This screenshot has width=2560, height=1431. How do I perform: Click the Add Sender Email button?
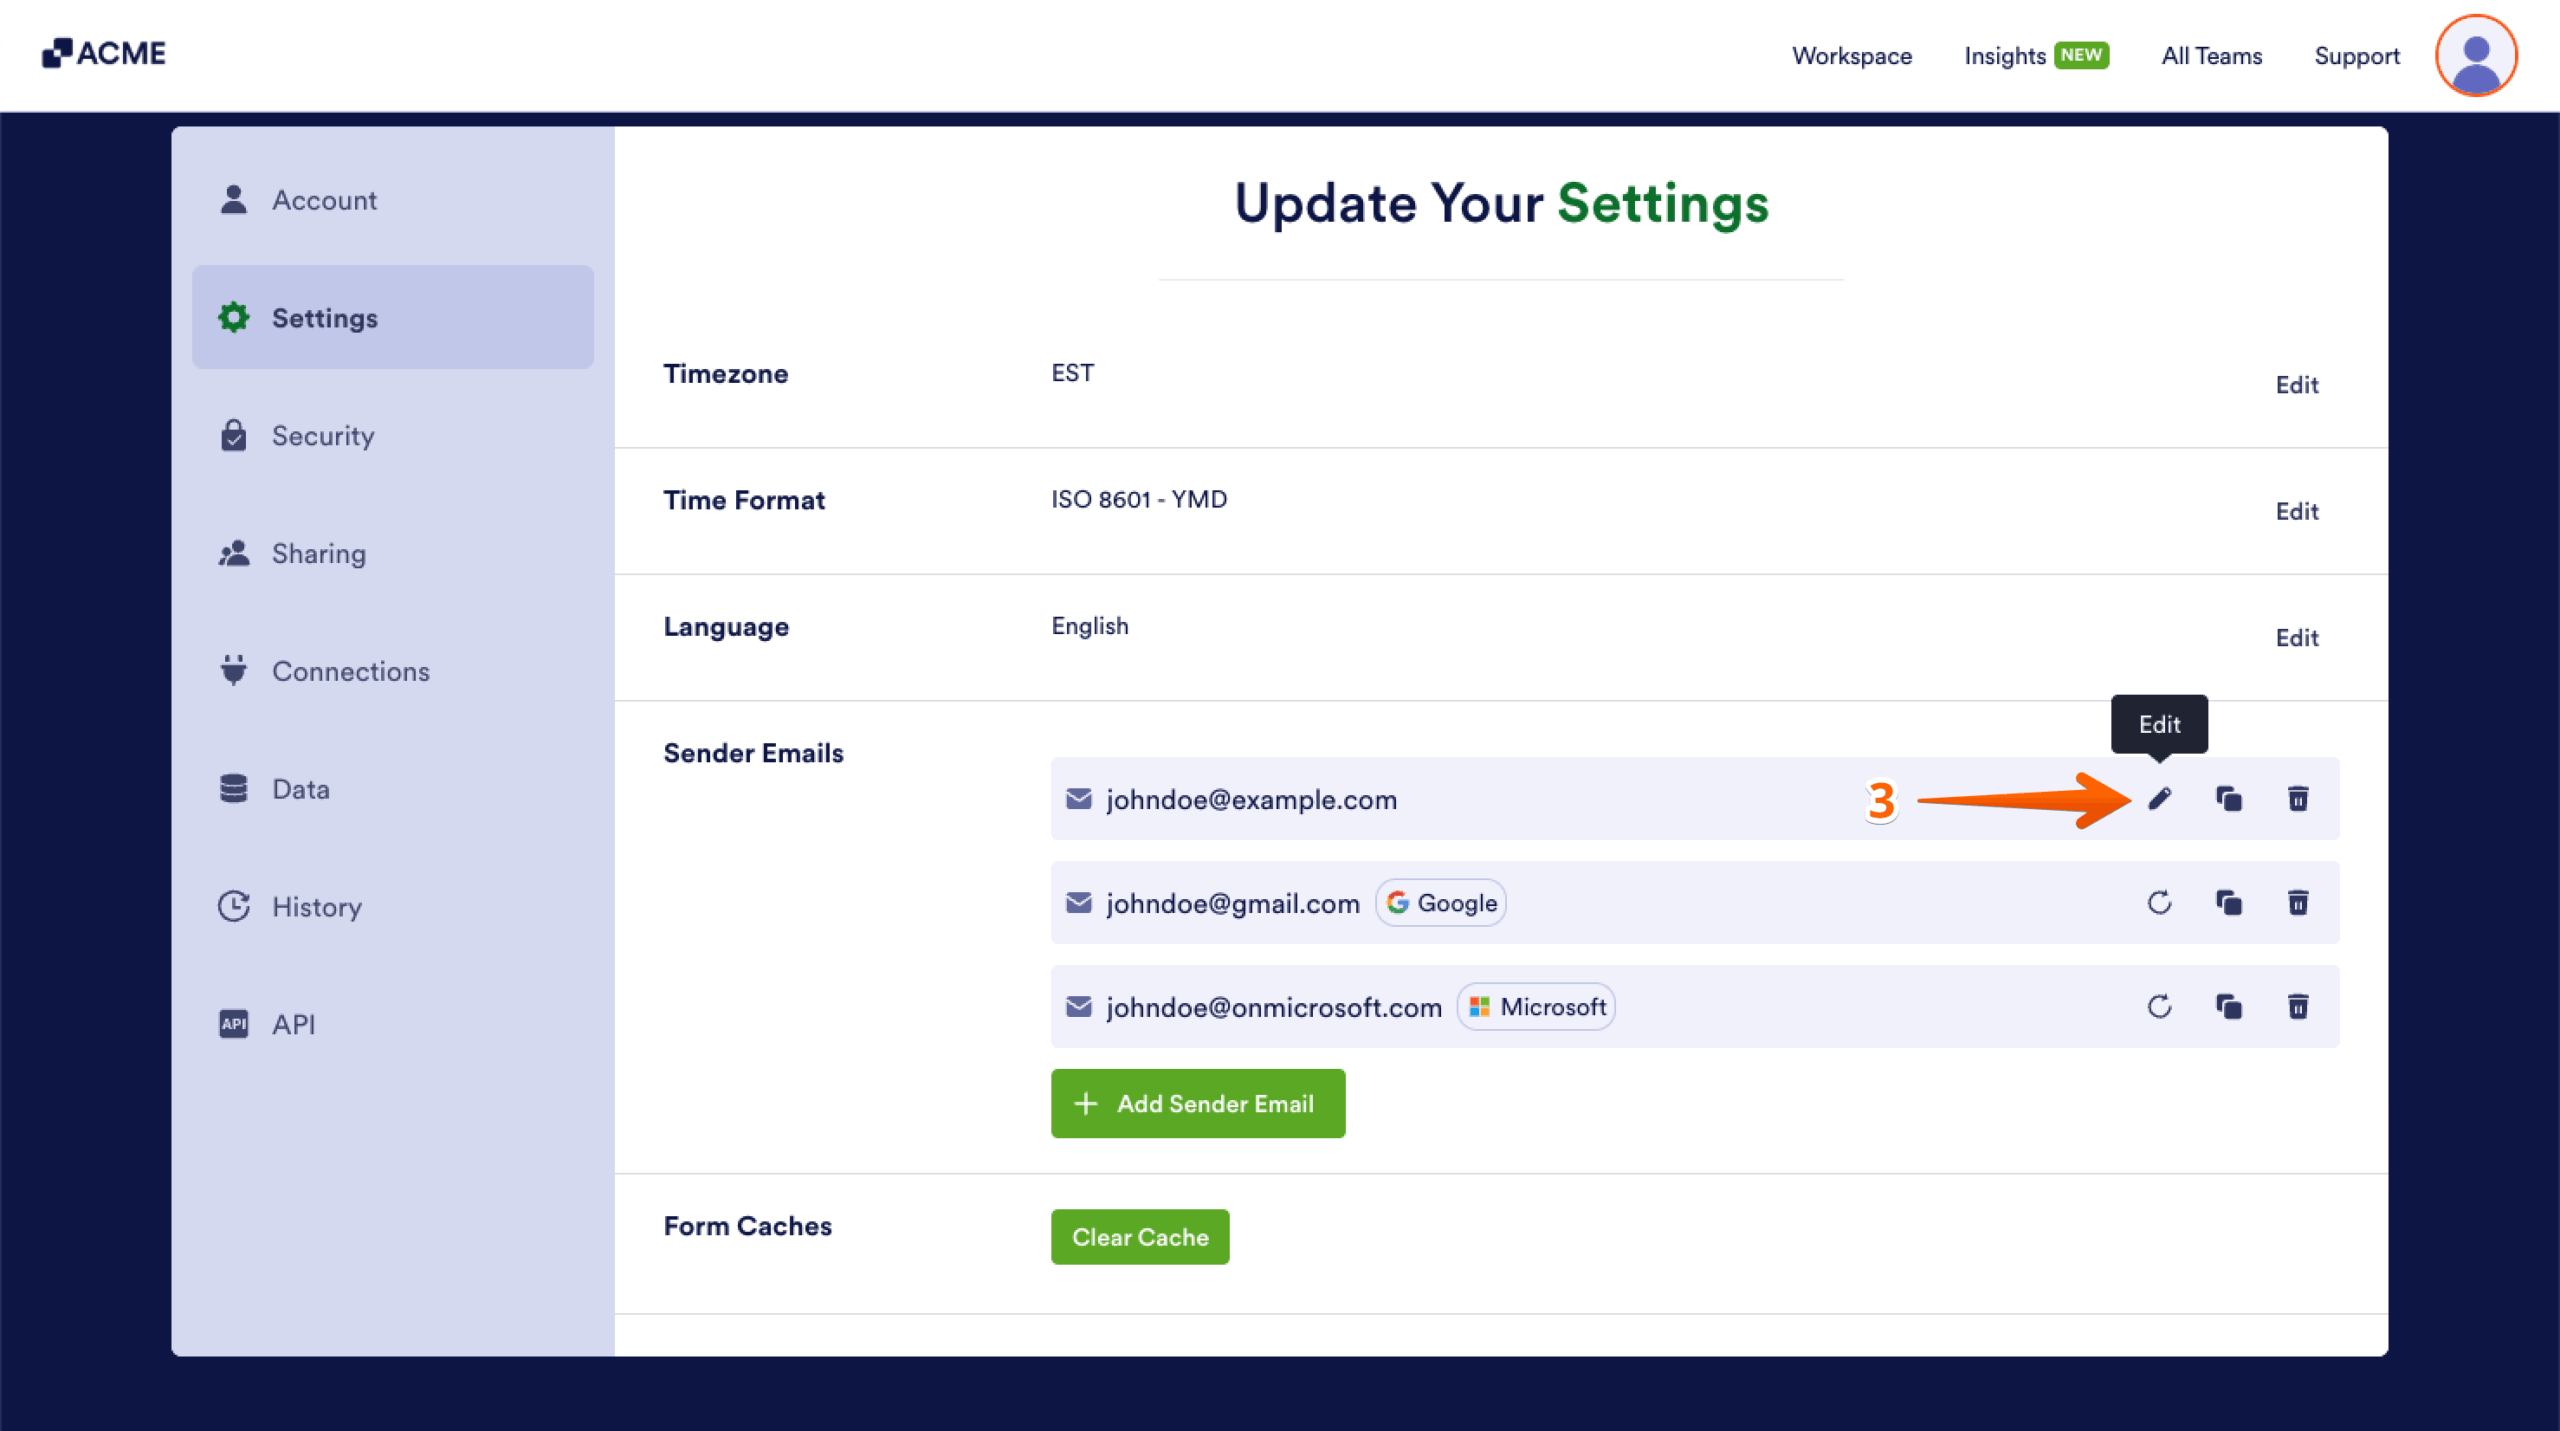tap(1197, 1103)
